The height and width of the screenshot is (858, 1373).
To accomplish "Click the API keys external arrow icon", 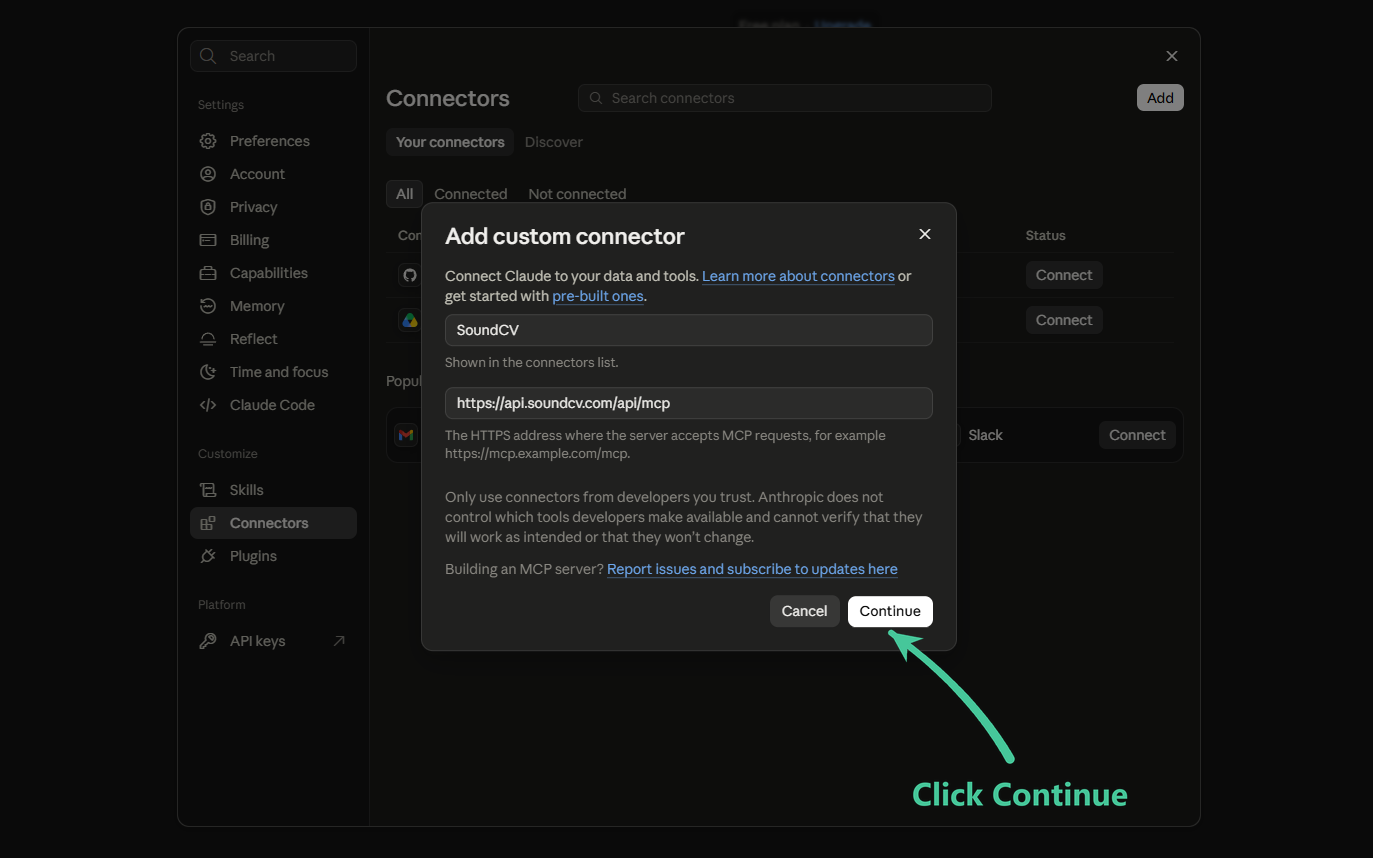I will tap(339, 641).
